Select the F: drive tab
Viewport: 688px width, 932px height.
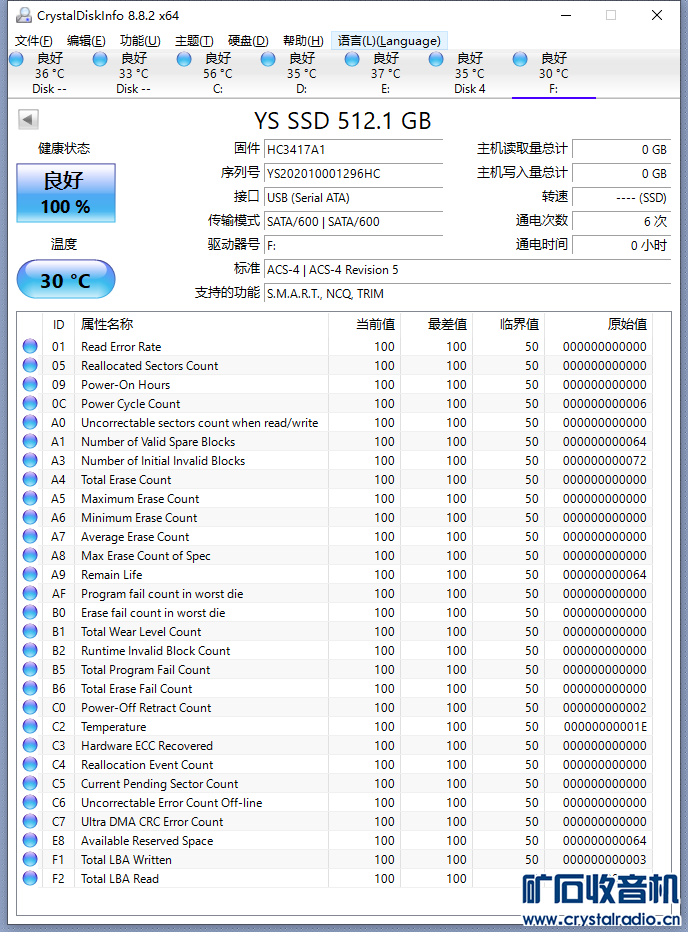(554, 74)
